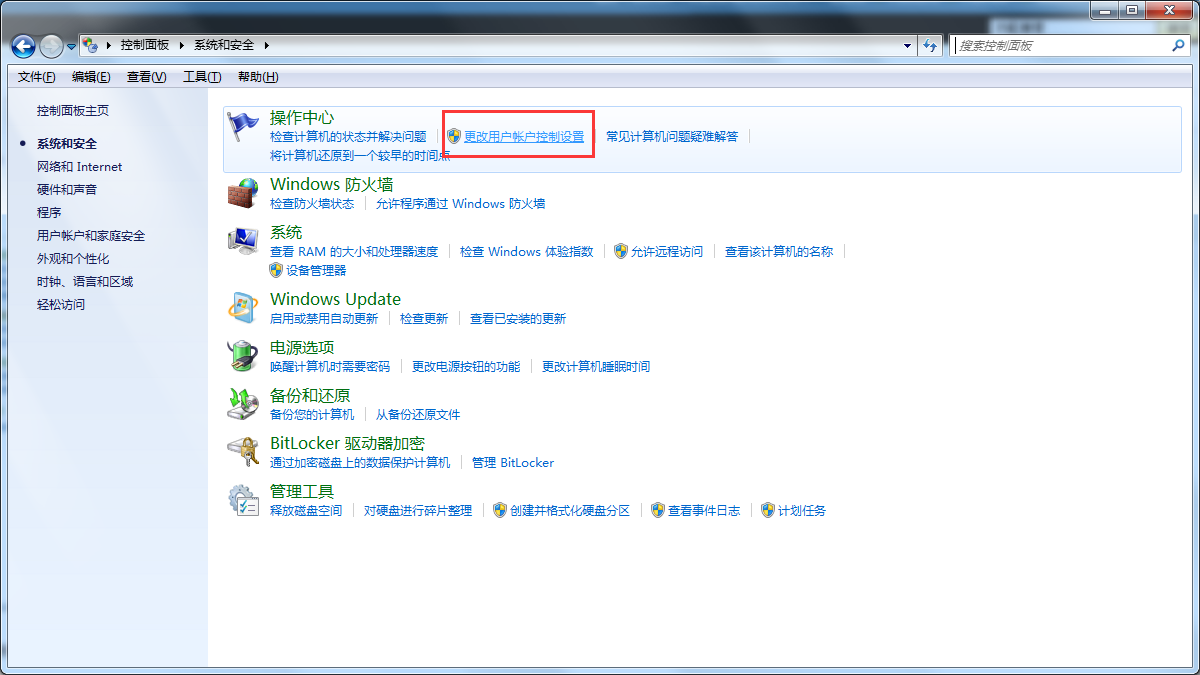Viewport: 1200px width, 675px height.
Task: Open the 备份和还原 drive icon
Action: 243,404
